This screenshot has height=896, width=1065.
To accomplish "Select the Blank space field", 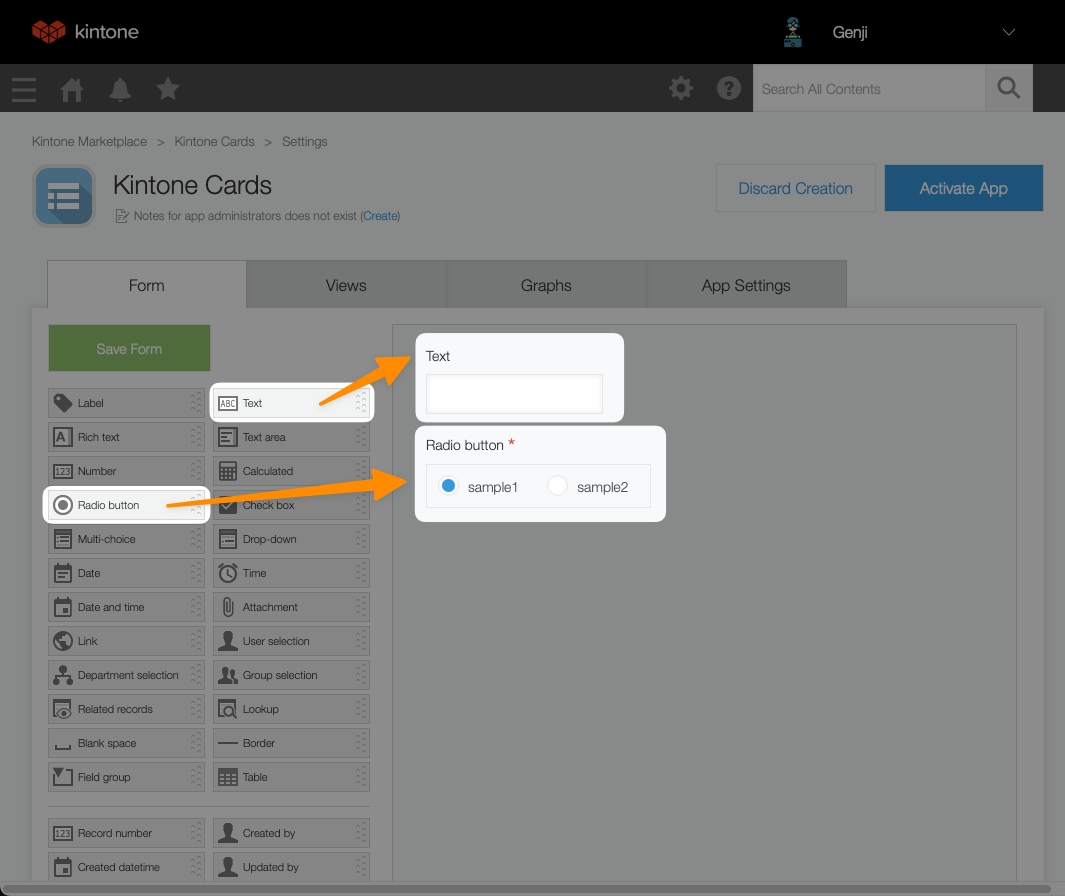I will (126, 742).
